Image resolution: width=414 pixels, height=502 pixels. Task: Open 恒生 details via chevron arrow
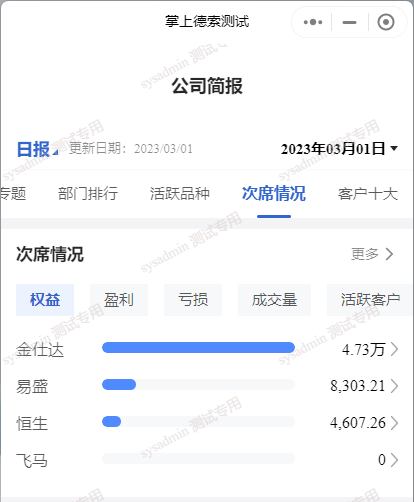[x=394, y=423]
